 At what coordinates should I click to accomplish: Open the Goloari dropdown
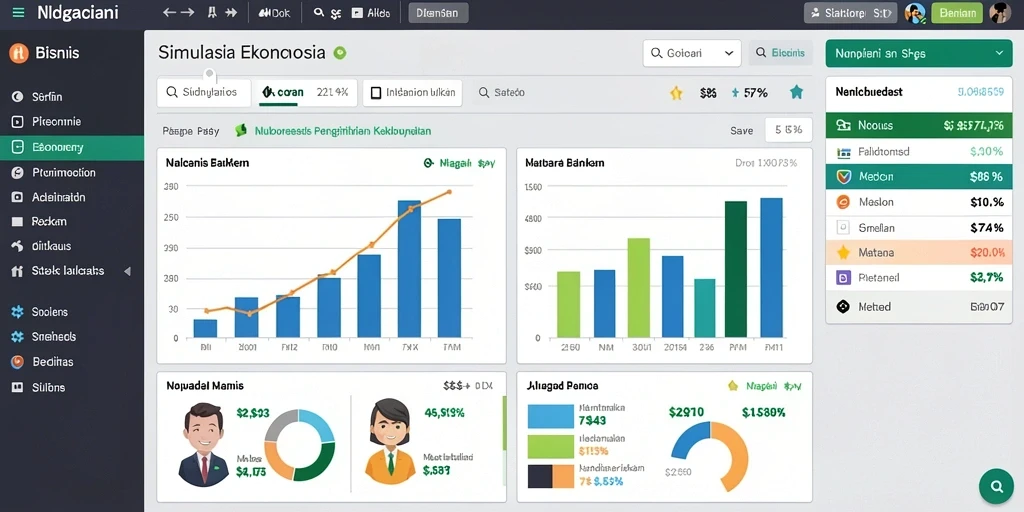coord(692,53)
